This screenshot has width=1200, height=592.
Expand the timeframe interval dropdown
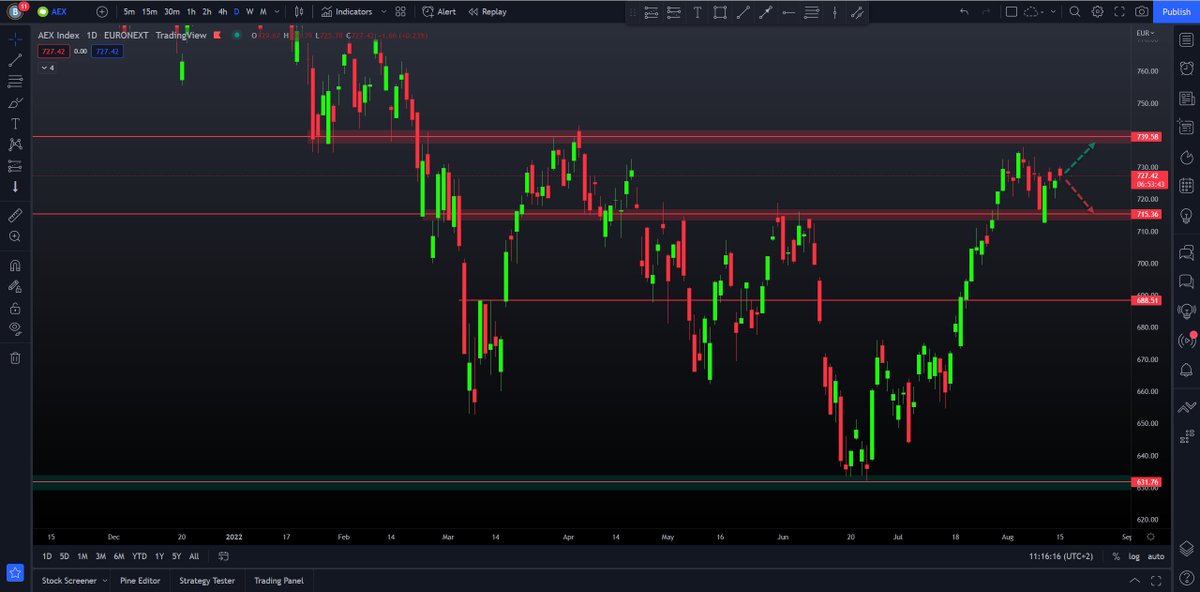pyautogui.click(x=277, y=12)
